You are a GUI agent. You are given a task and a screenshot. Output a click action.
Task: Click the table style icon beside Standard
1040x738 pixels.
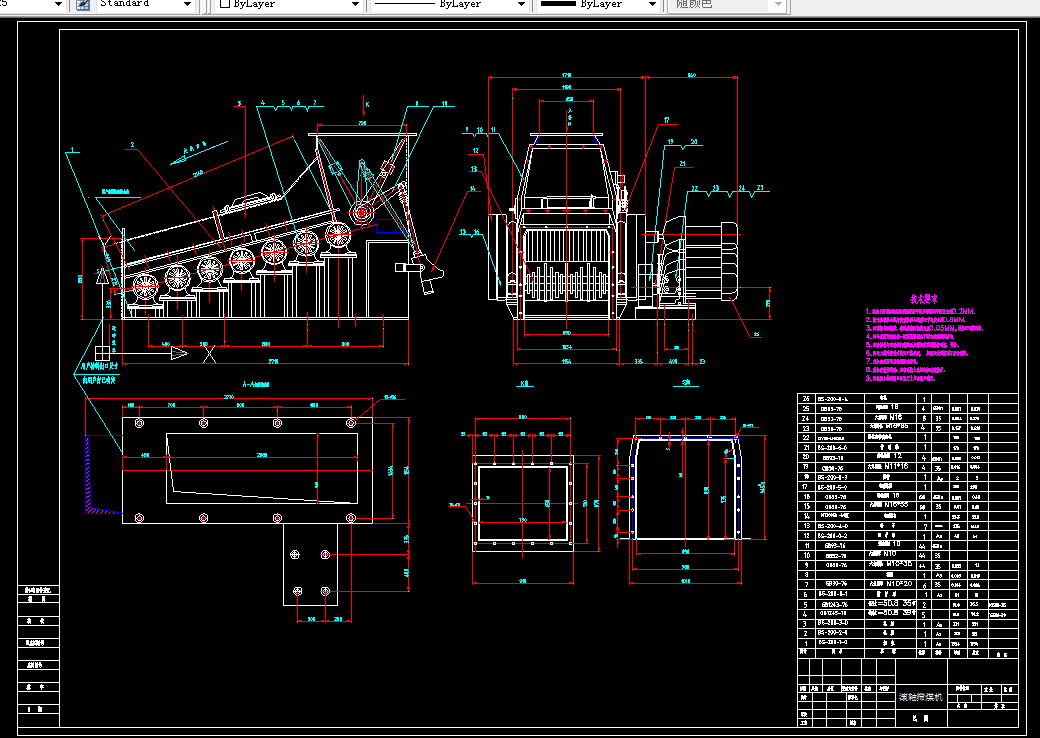coord(83,4)
